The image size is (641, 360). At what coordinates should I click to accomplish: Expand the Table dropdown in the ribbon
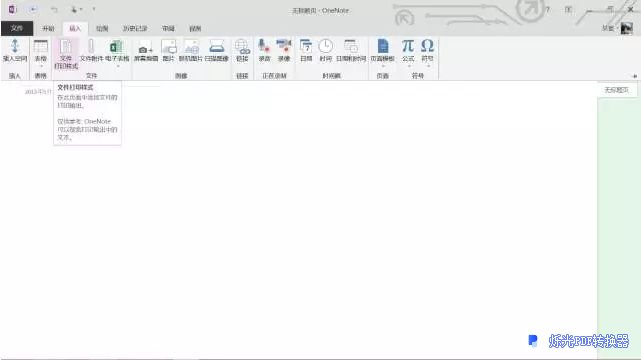tap(40, 66)
